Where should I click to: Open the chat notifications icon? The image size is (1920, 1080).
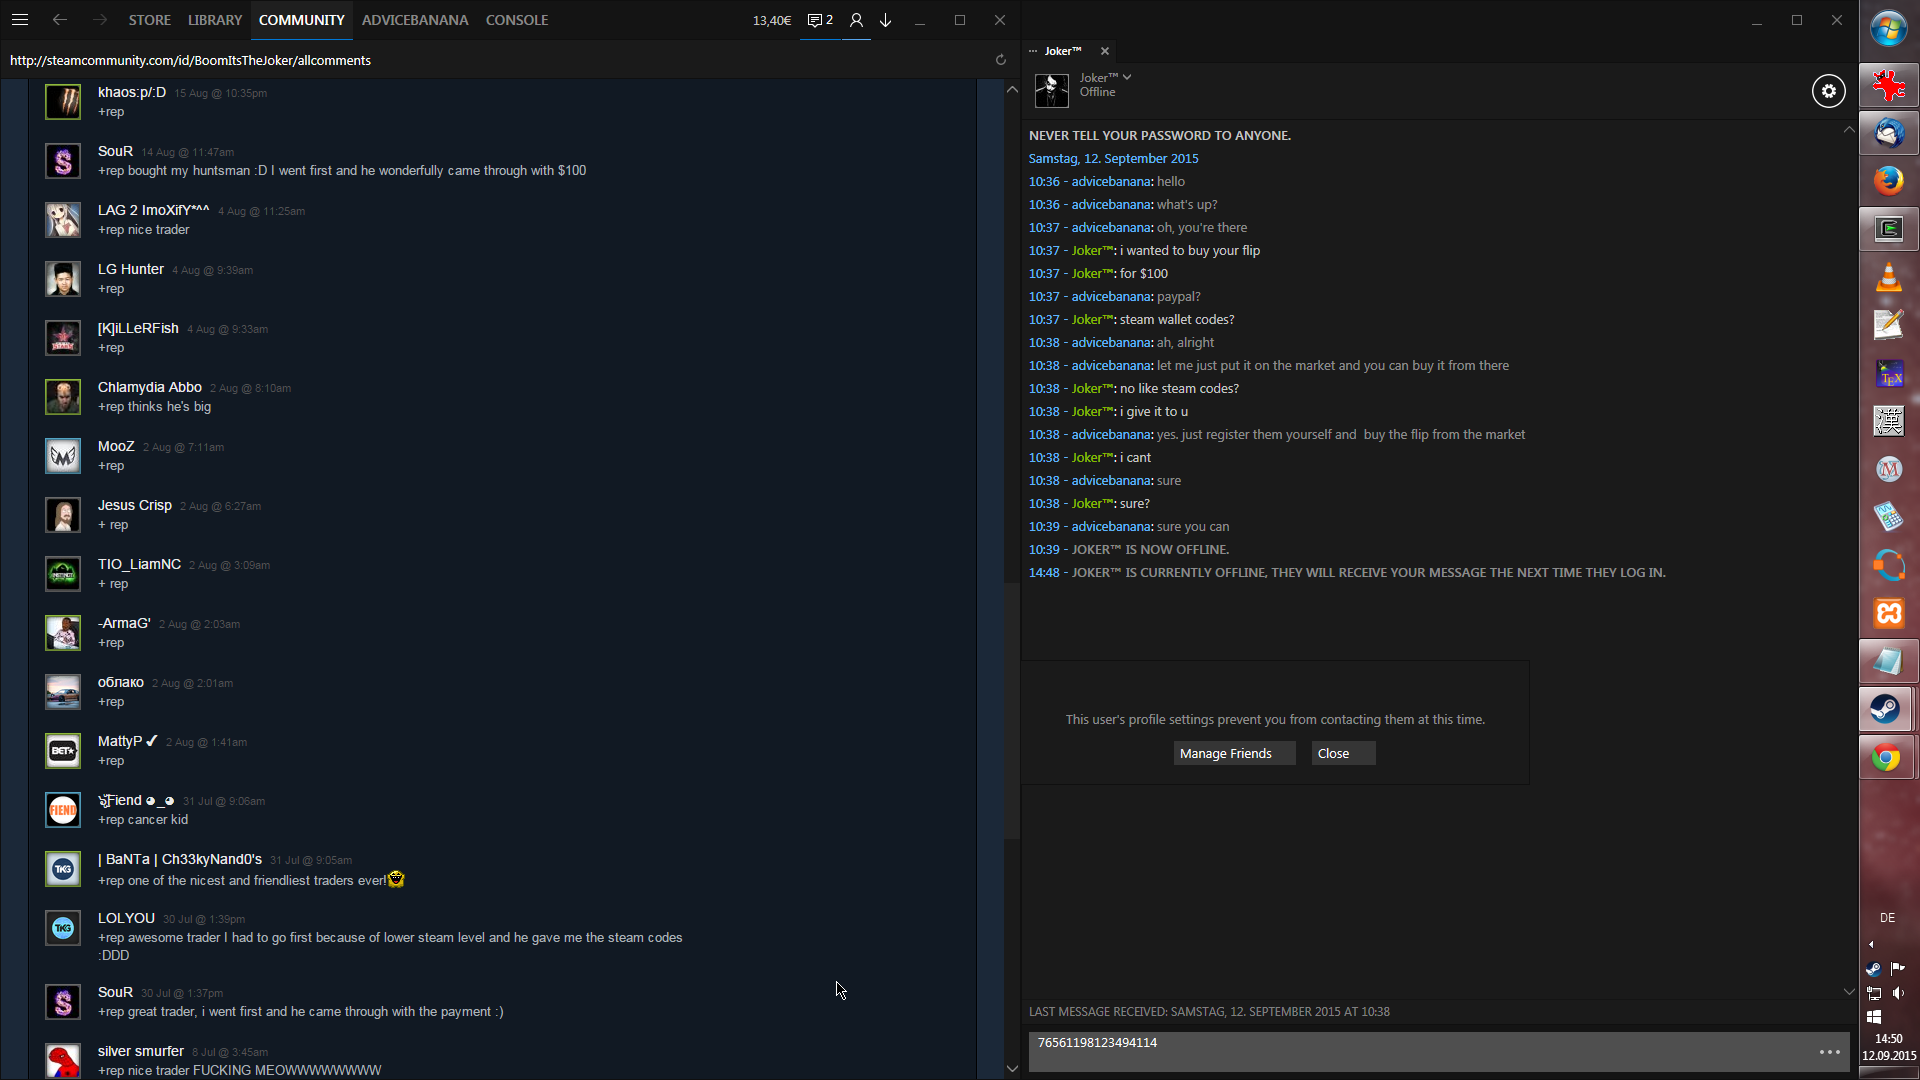tap(819, 20)
